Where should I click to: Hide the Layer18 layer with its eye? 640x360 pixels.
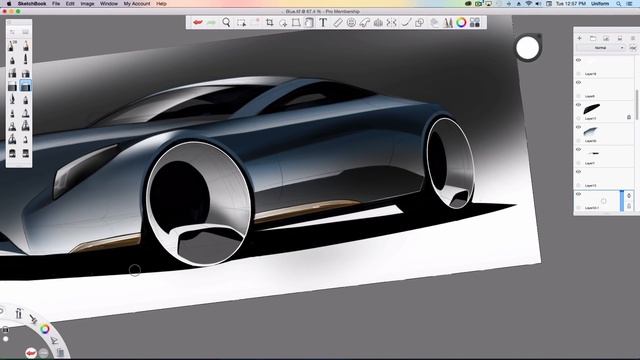coord(578,60)
